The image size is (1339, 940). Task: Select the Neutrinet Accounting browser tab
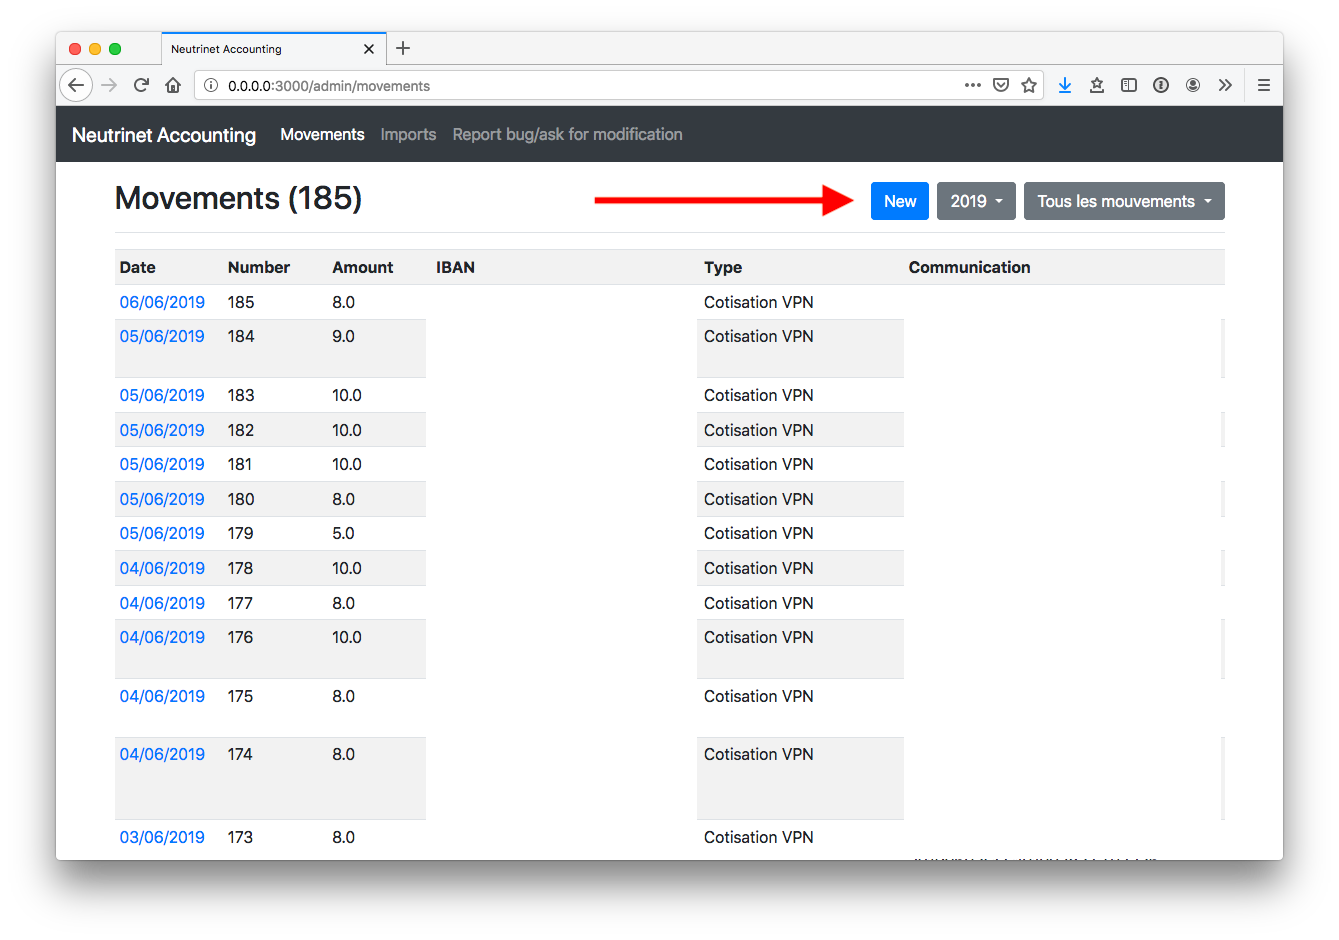273,49
